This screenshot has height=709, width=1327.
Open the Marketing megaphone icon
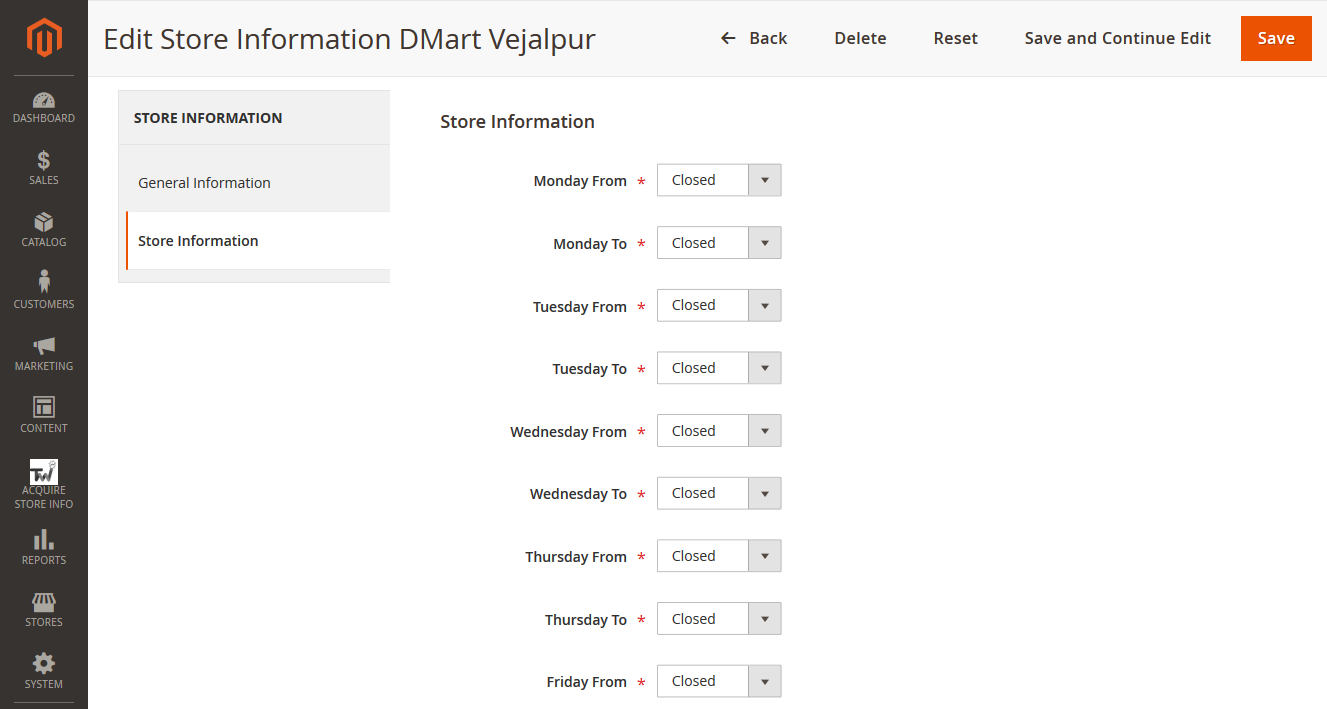tap(44, 346)
